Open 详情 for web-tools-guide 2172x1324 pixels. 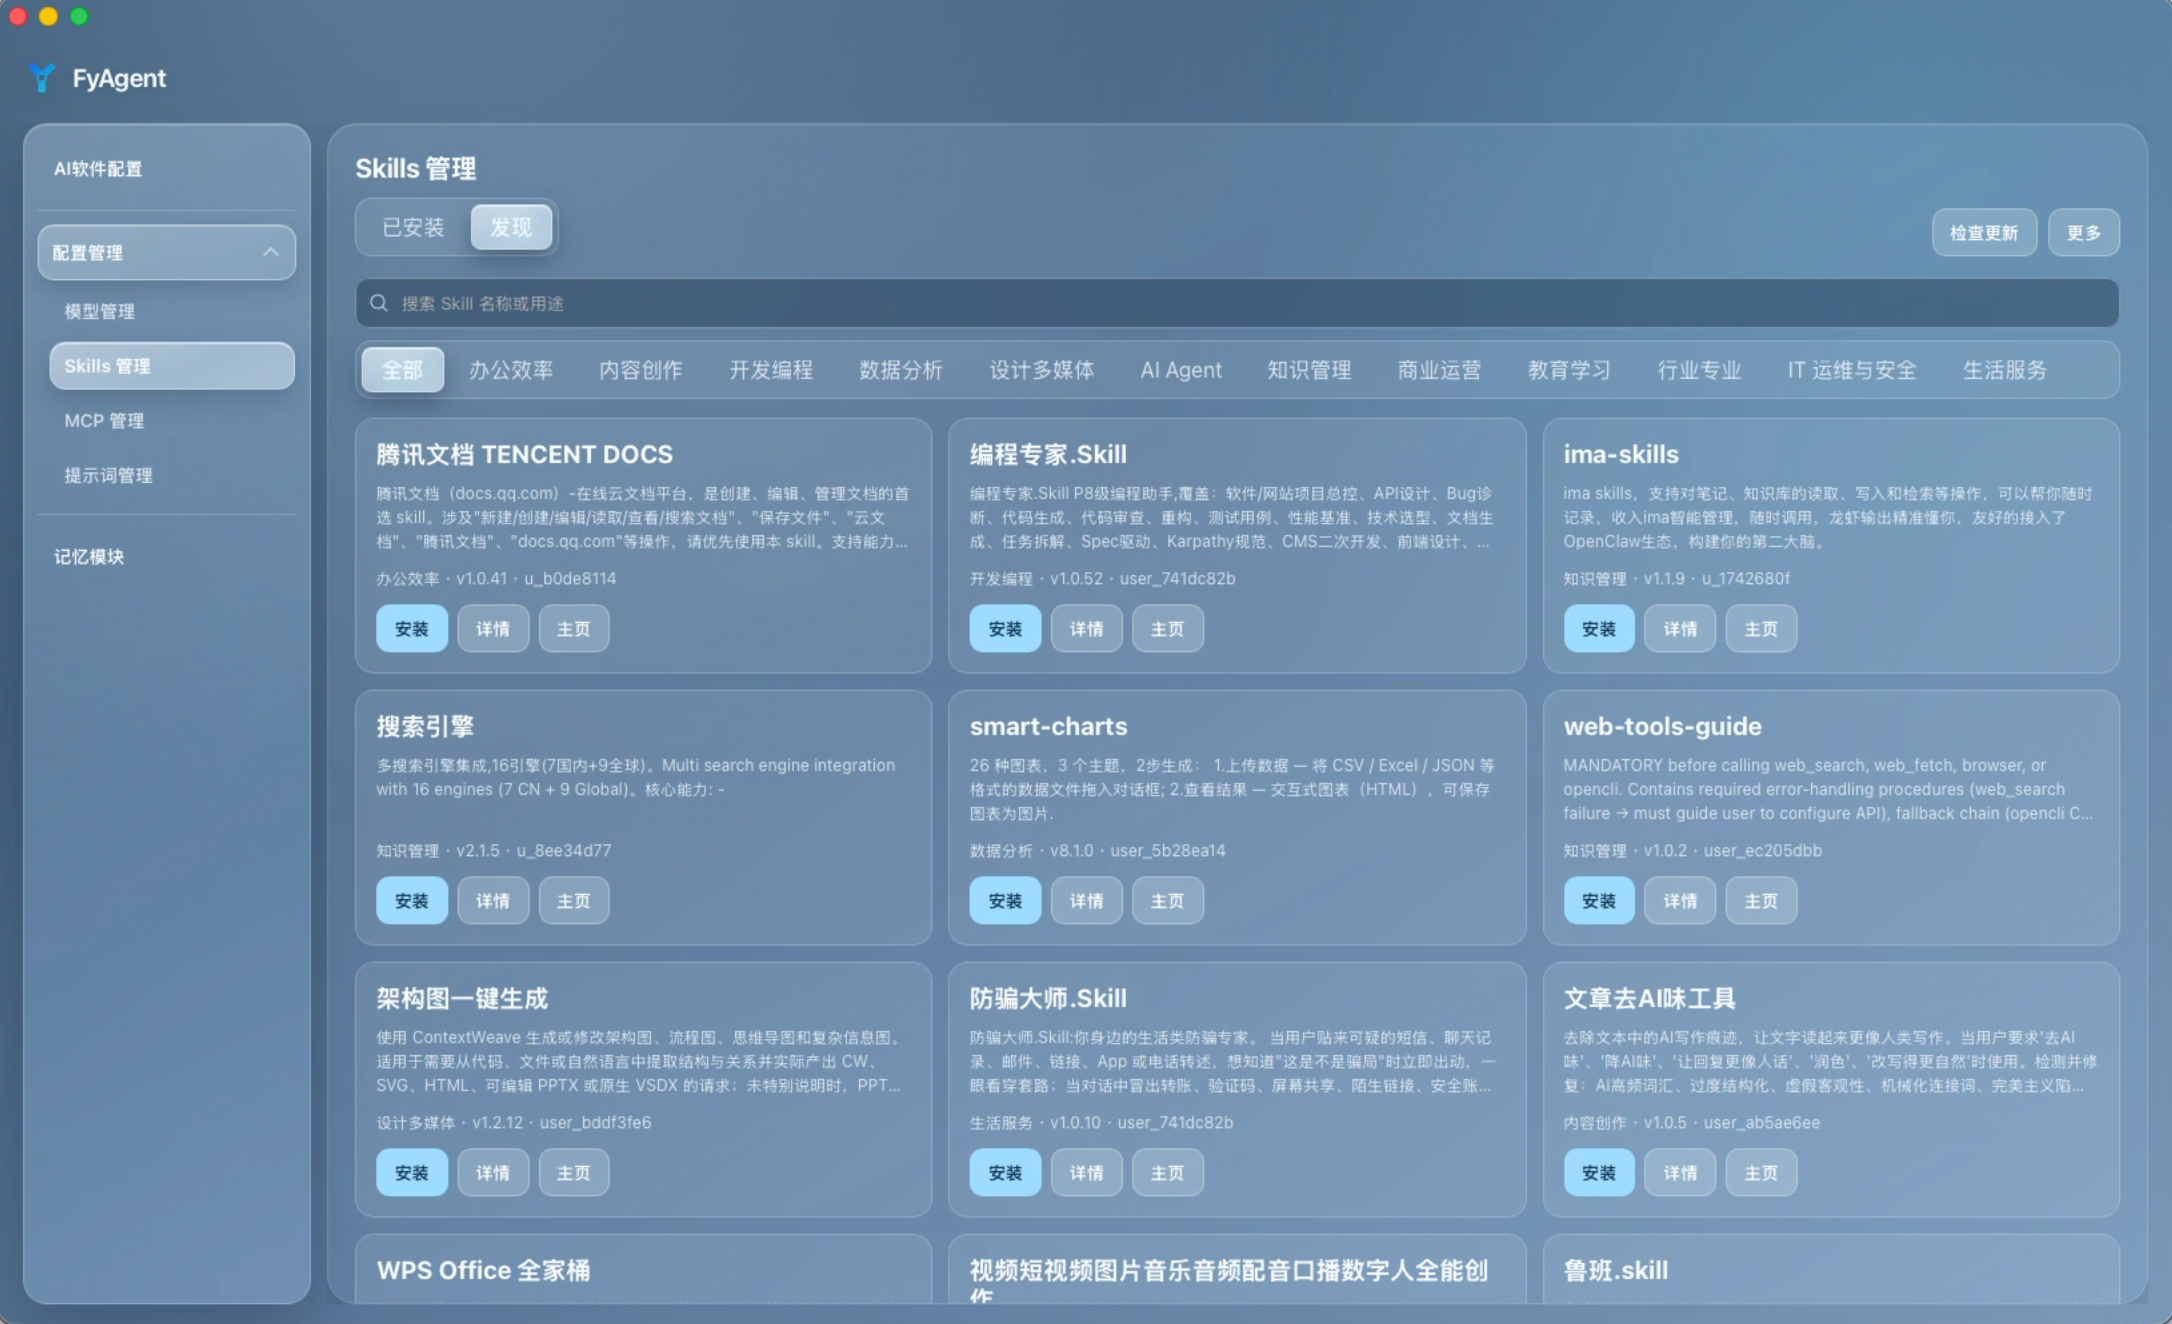click(x=1680, y=901)
